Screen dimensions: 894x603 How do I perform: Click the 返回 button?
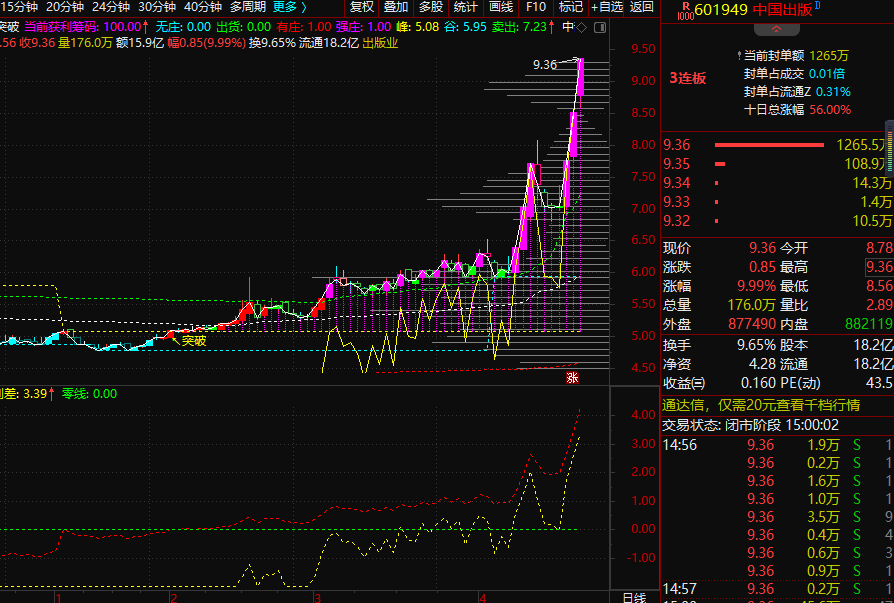click(x=642, y=7)
